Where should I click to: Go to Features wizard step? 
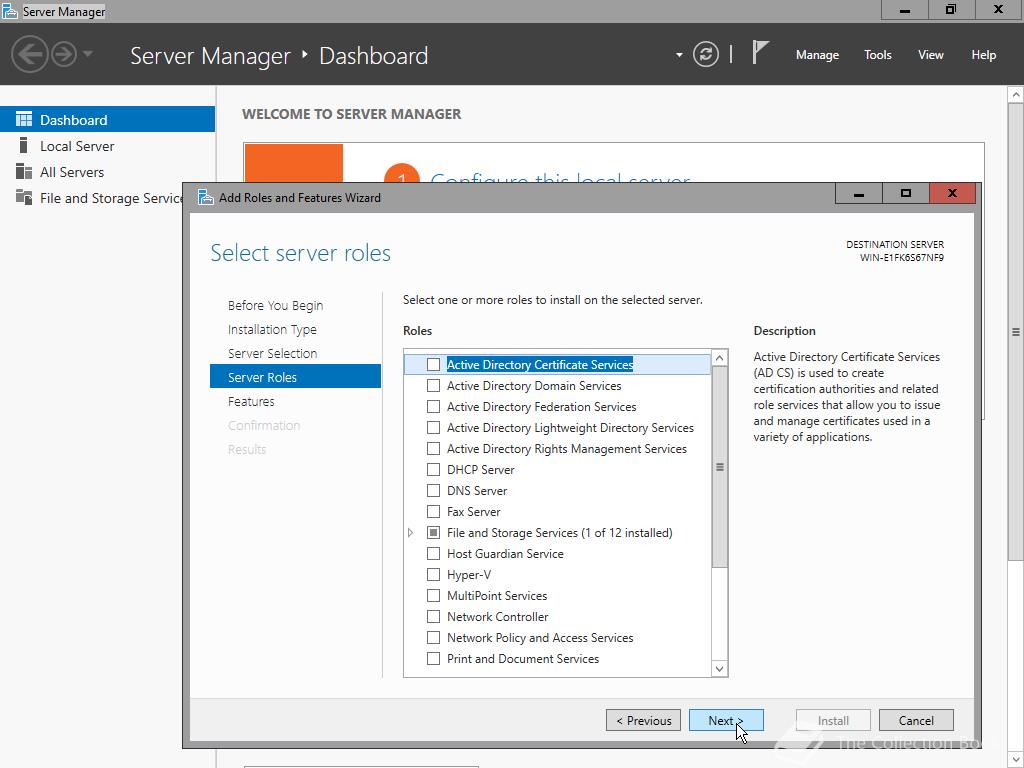click(x=251, y=402)
